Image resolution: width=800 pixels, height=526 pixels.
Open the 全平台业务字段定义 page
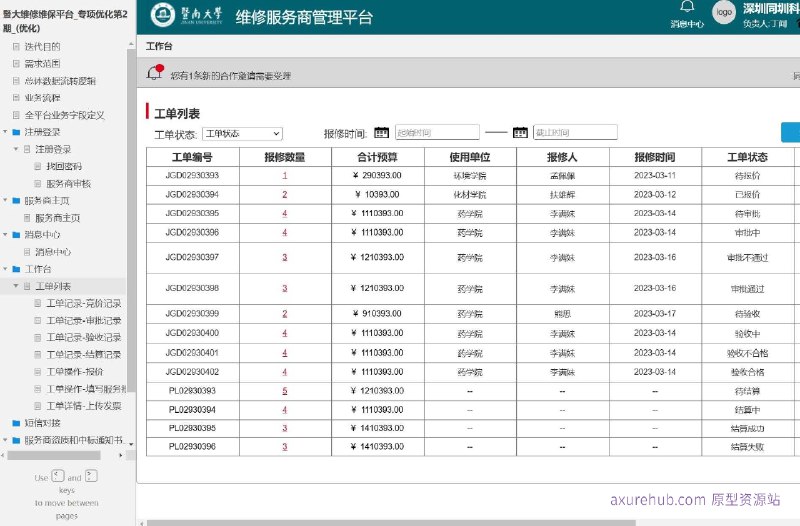point(64,115)
